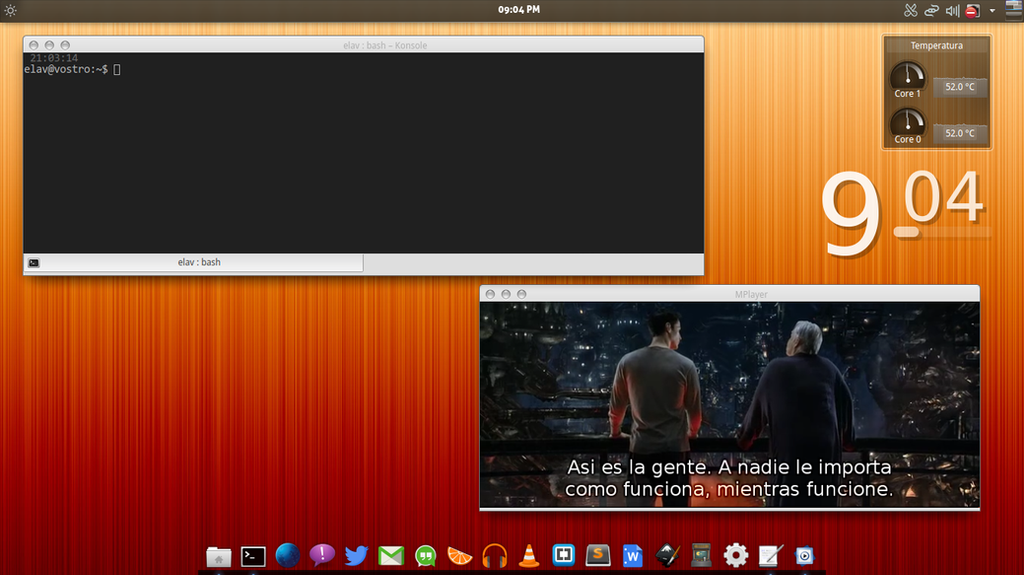The width and height of the screenshot is (1024, 575).
Task: Click the Core 0 '52.0 °C' reading
Action: [x=960, y=133]
